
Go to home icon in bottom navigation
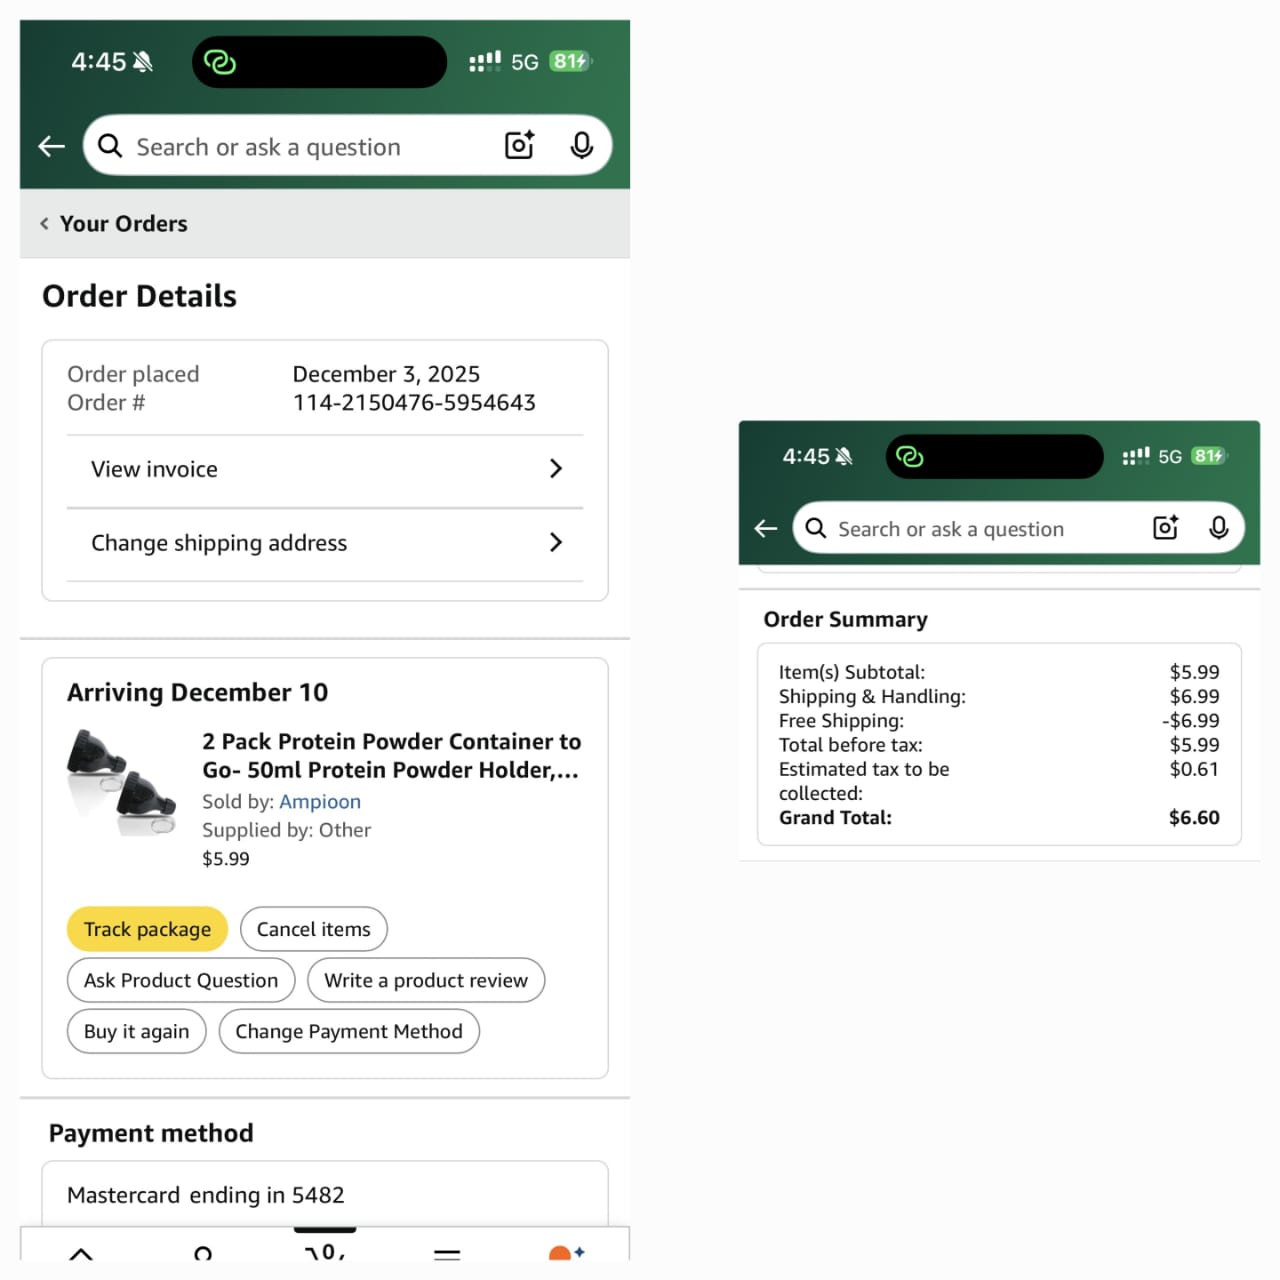point(81,1253)
